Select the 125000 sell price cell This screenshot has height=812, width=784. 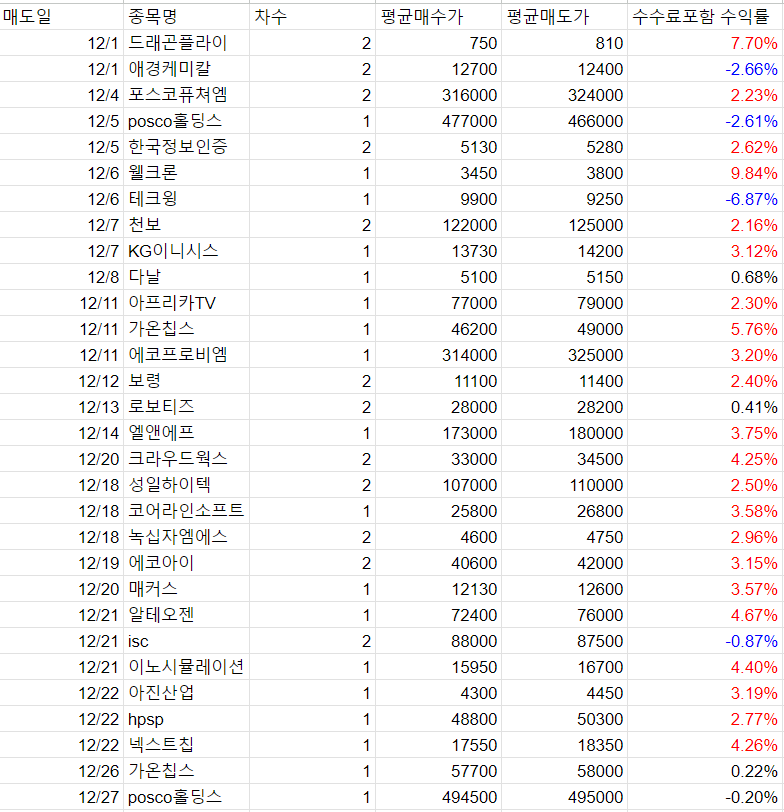click(564, 225)
